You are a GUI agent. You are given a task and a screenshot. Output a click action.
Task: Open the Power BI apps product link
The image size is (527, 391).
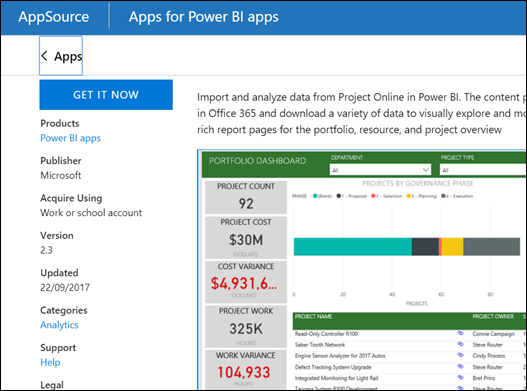pyautogui.click(x=70, y=138)
